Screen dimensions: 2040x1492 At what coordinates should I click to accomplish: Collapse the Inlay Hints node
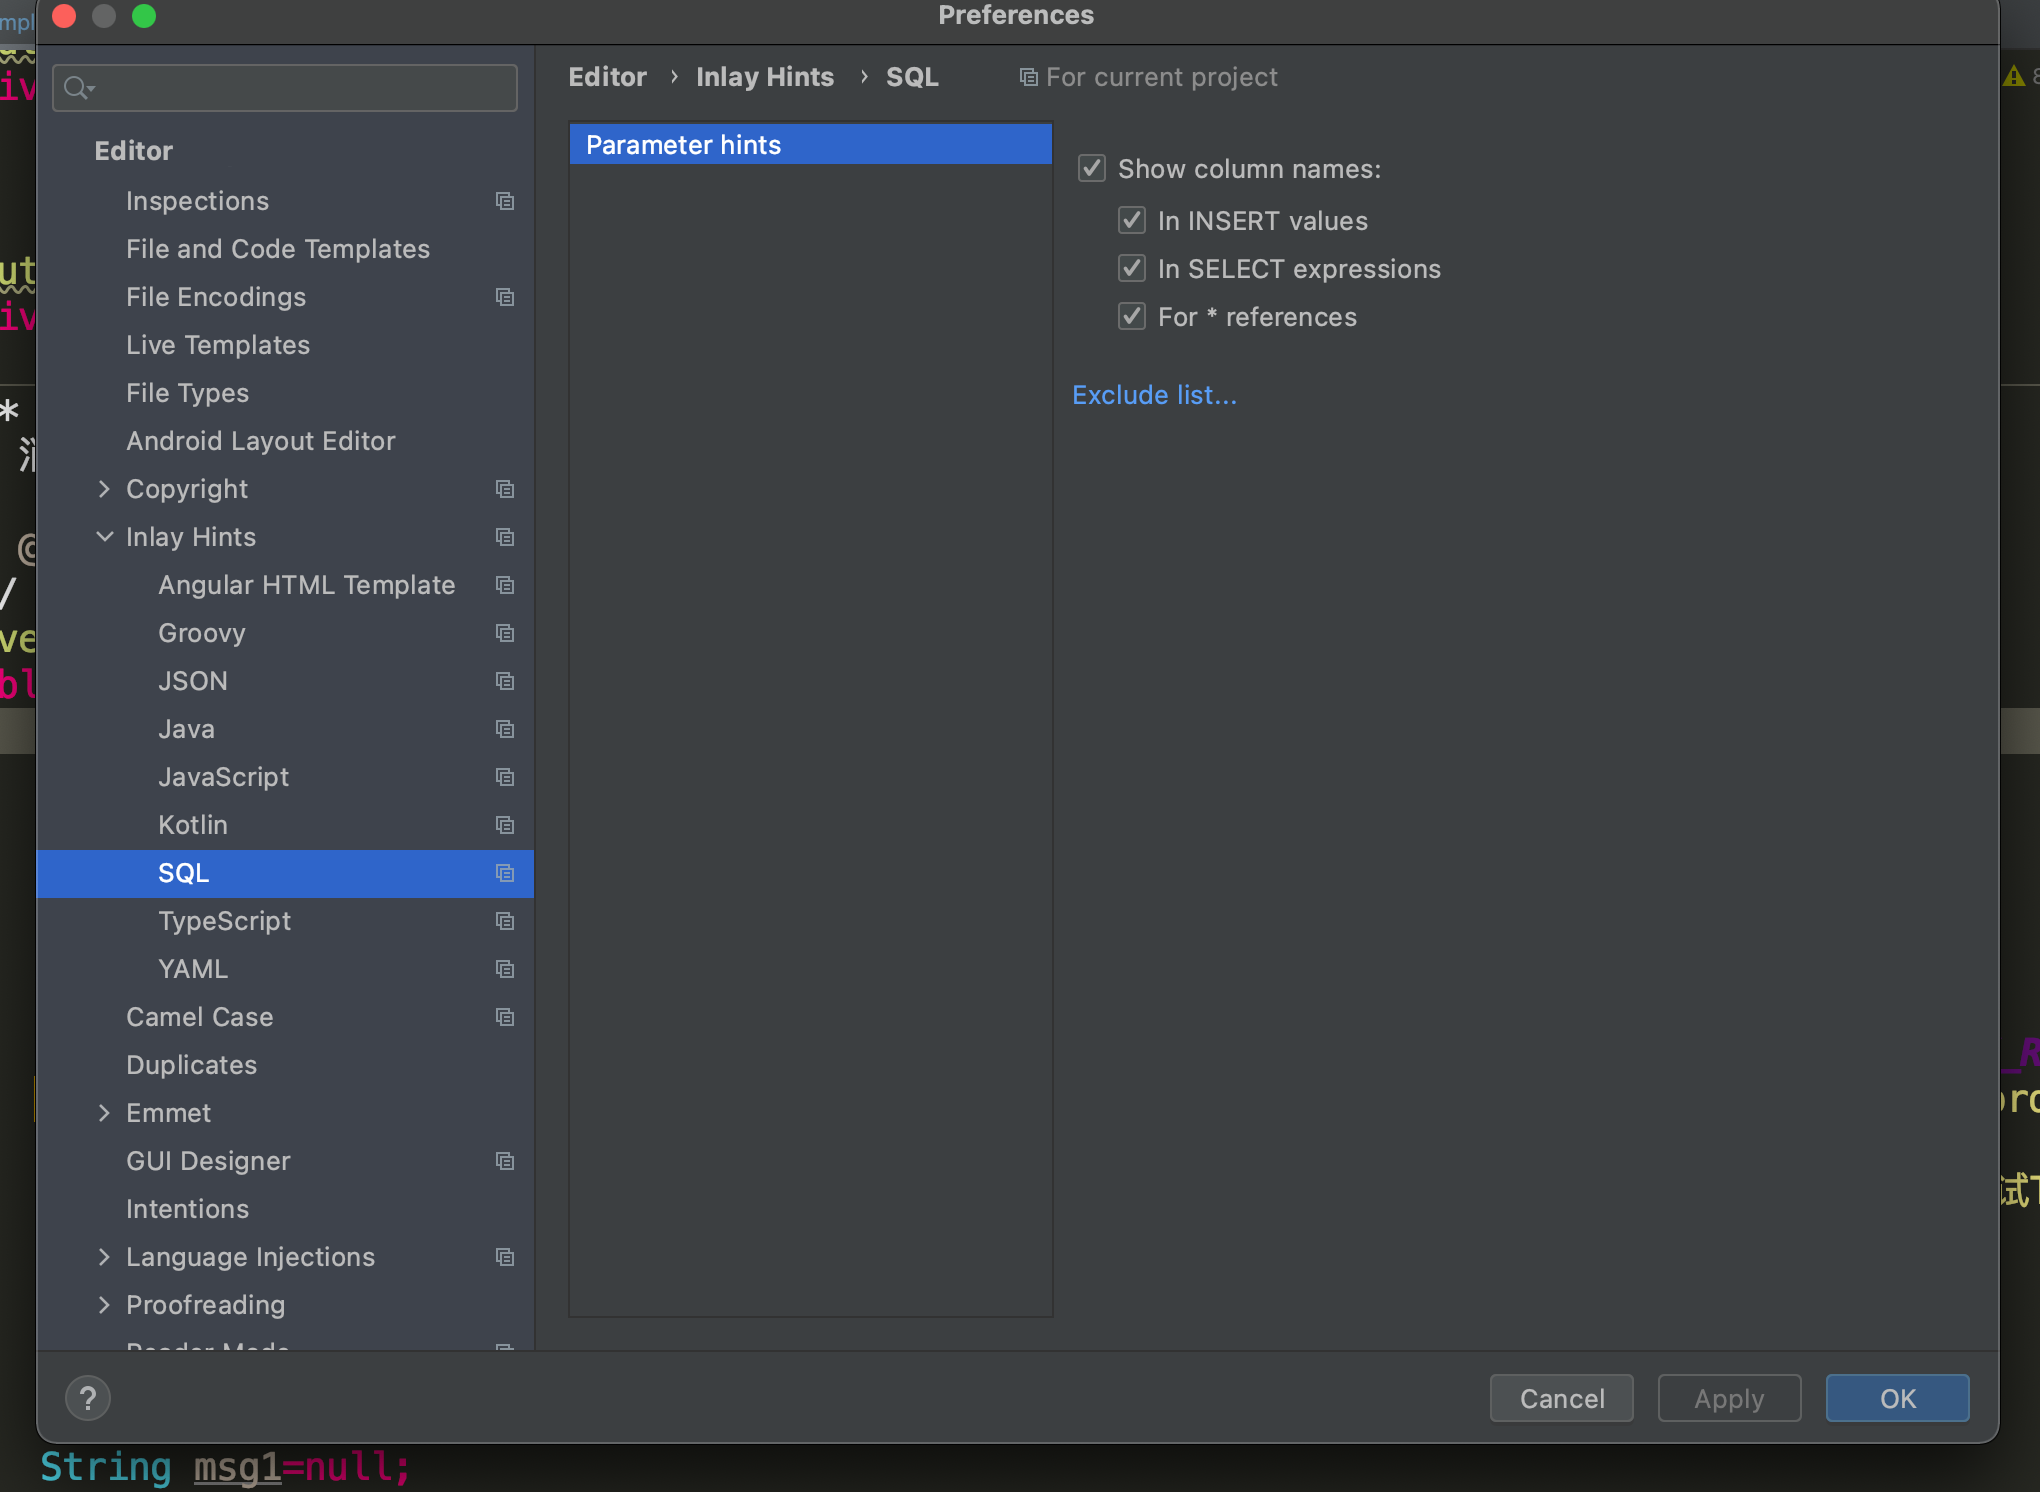coord(104,537)
